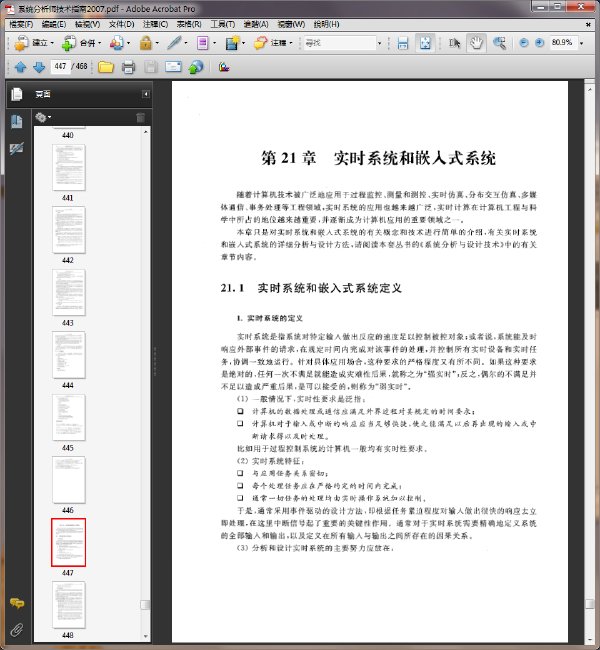Viewport: 600px width, 650px height.
Task: Choose the Select text cursor tool
Action: click(x=454, y=43)
